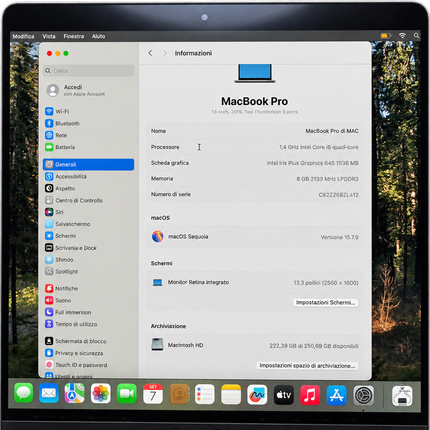
Task: Click the Monitor Retina integrato row
Action: [255, 282]
